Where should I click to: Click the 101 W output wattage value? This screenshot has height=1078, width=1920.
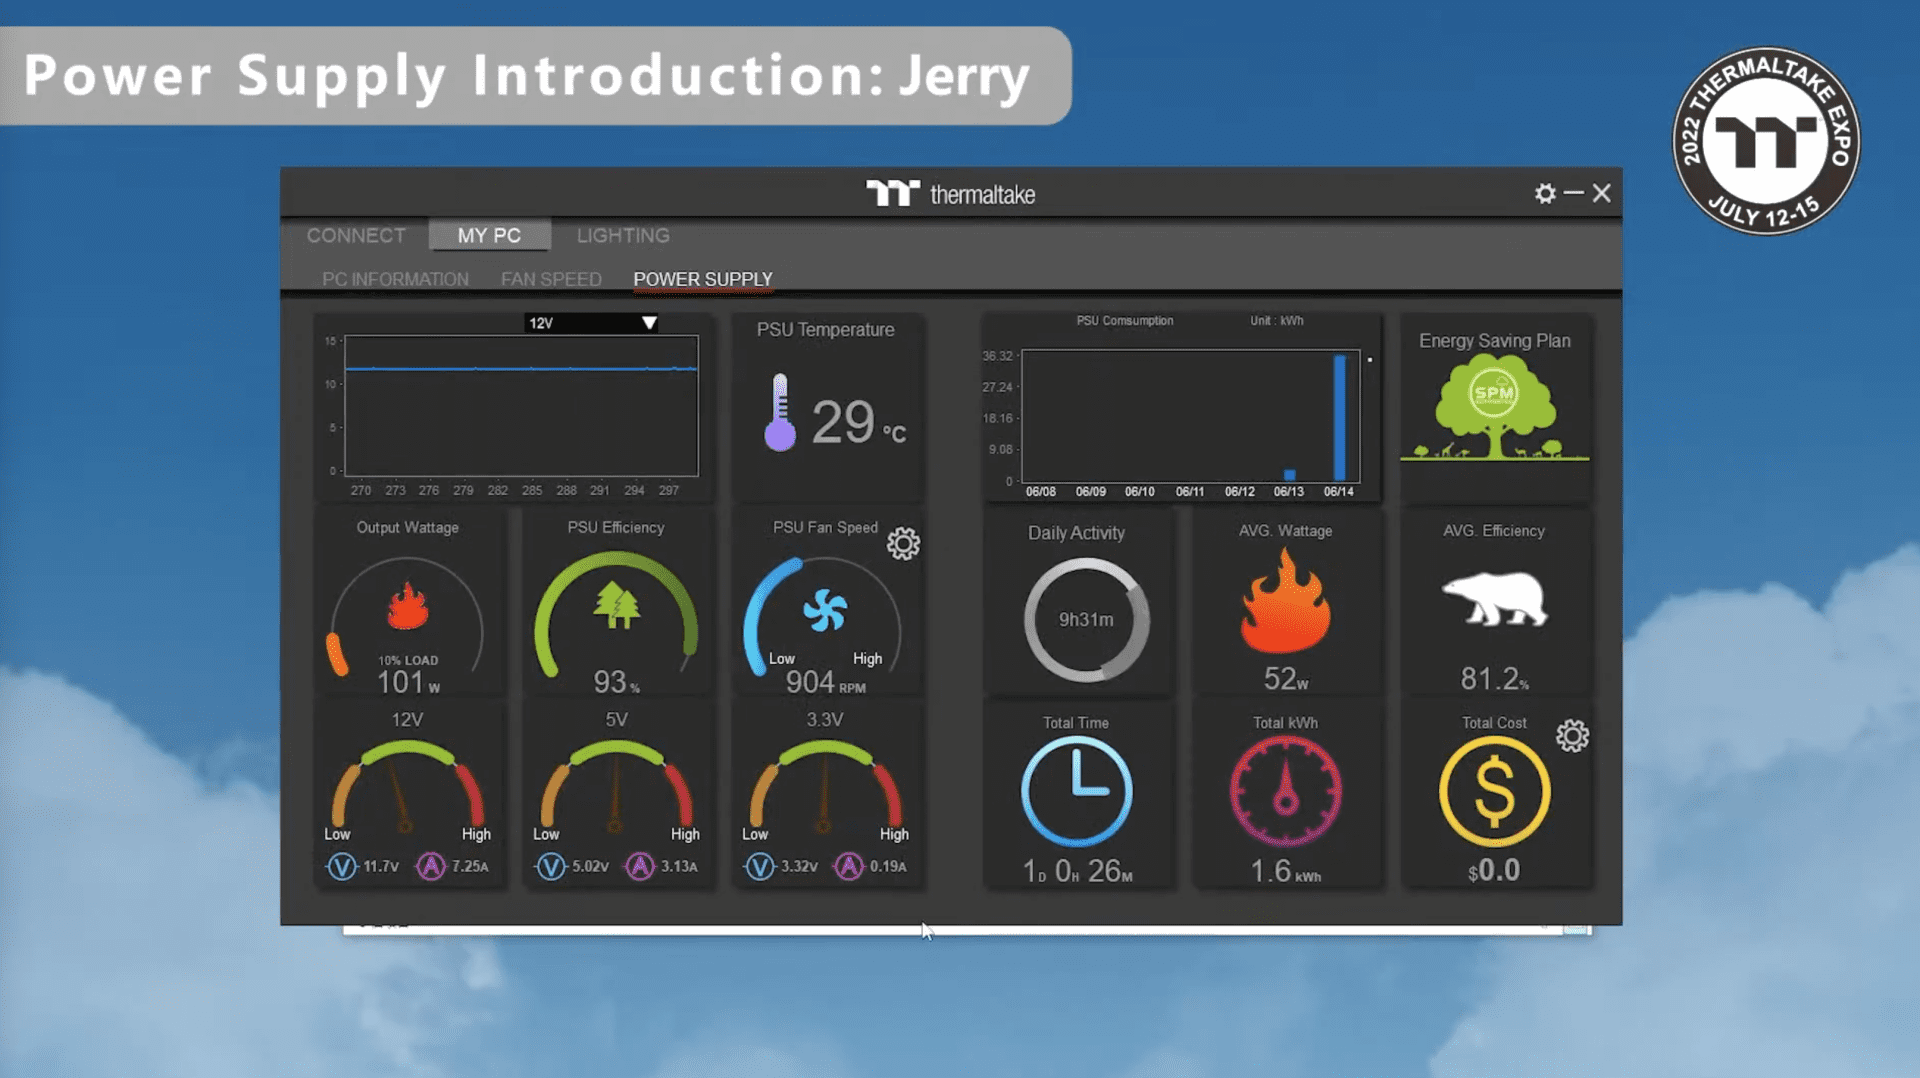tap(408, 682)
